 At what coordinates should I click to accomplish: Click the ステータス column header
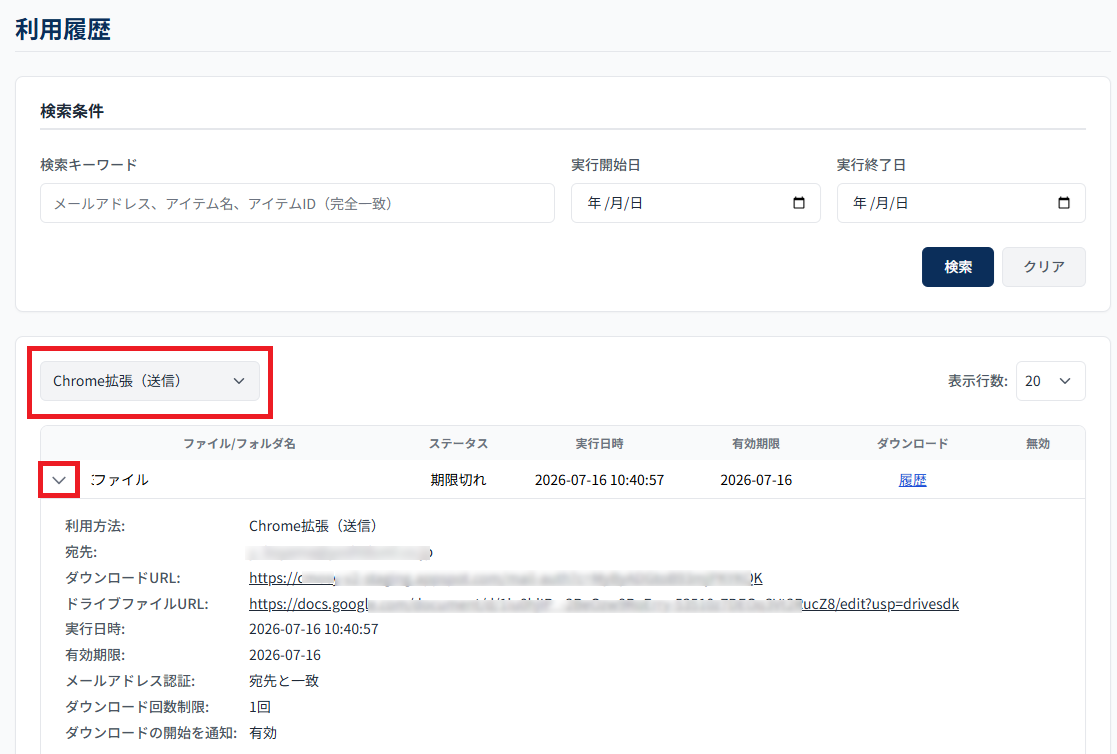coord(458,443)
